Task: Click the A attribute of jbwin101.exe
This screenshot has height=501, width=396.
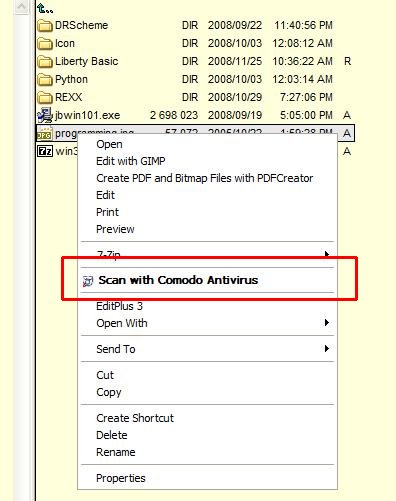Action: (x=347, y=115)
